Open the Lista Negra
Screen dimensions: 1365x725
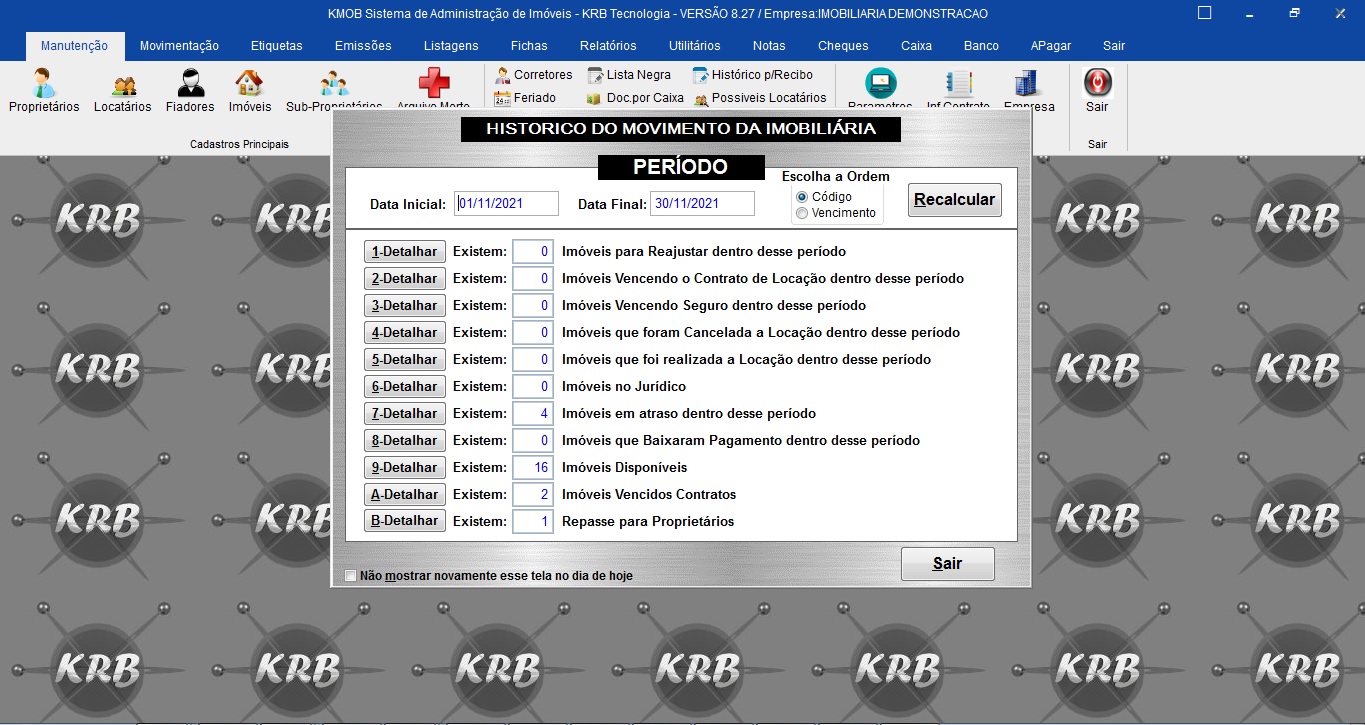pos(629,75)
